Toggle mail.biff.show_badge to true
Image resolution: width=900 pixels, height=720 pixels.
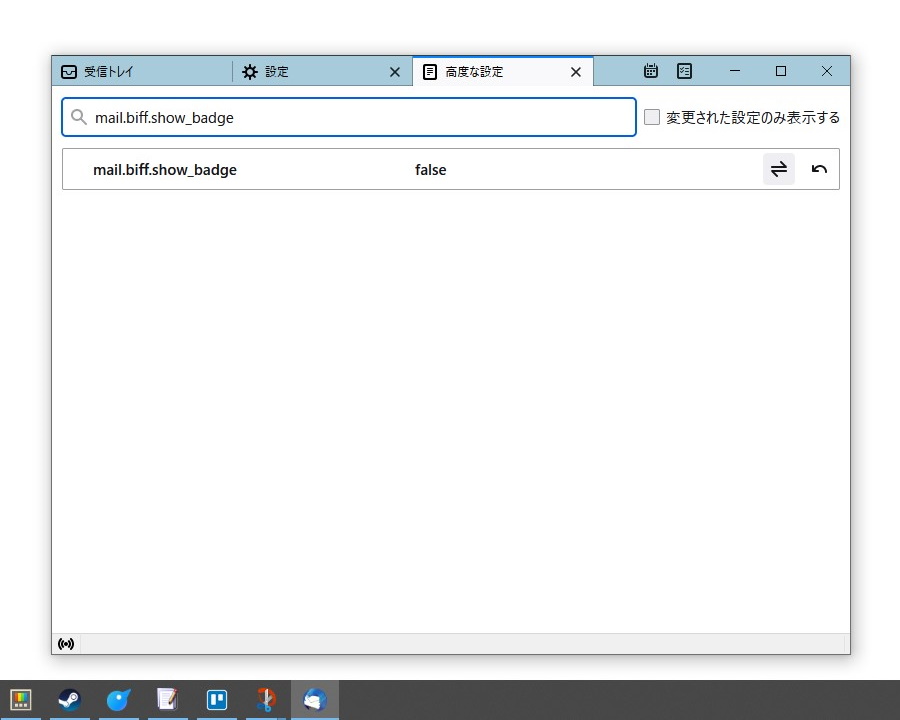(779, 169)
